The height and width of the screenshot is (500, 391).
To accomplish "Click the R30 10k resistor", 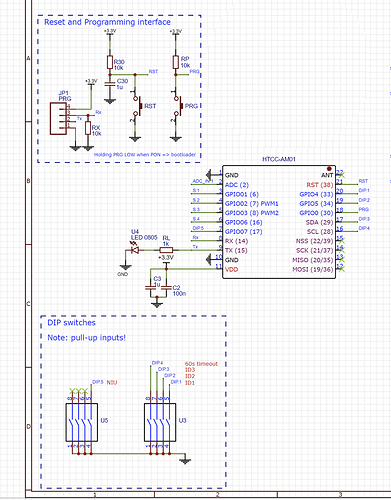I will [110, 62].
